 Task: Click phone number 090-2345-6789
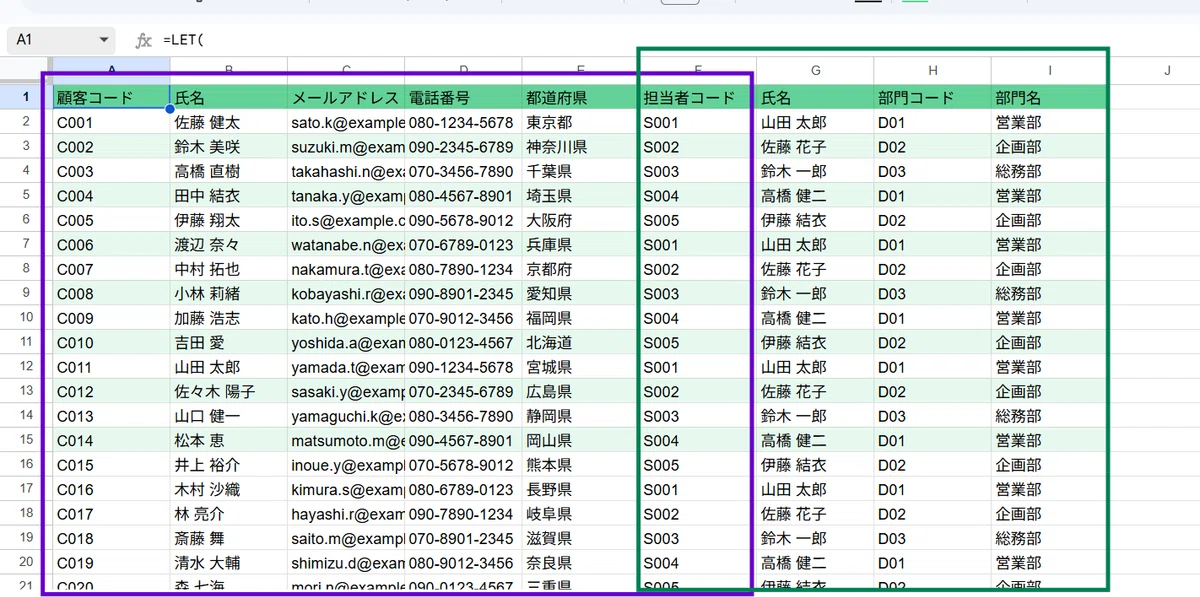pyautogui.click(x=463, y=147)
